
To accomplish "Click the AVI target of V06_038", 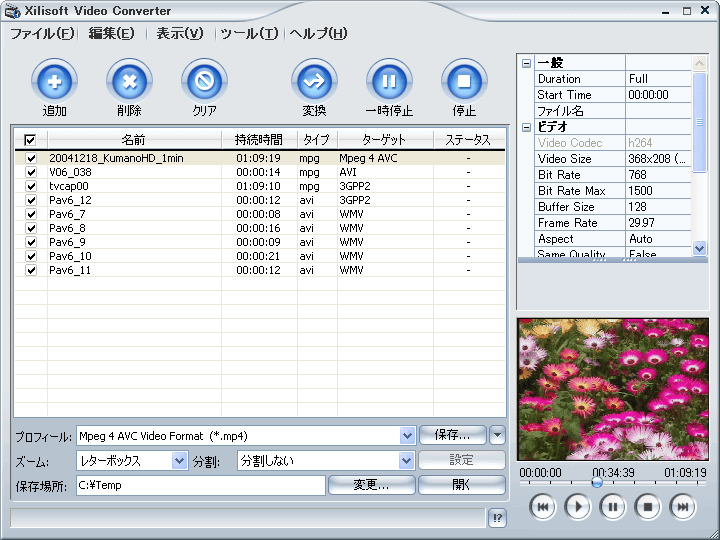I will [348, 172].
